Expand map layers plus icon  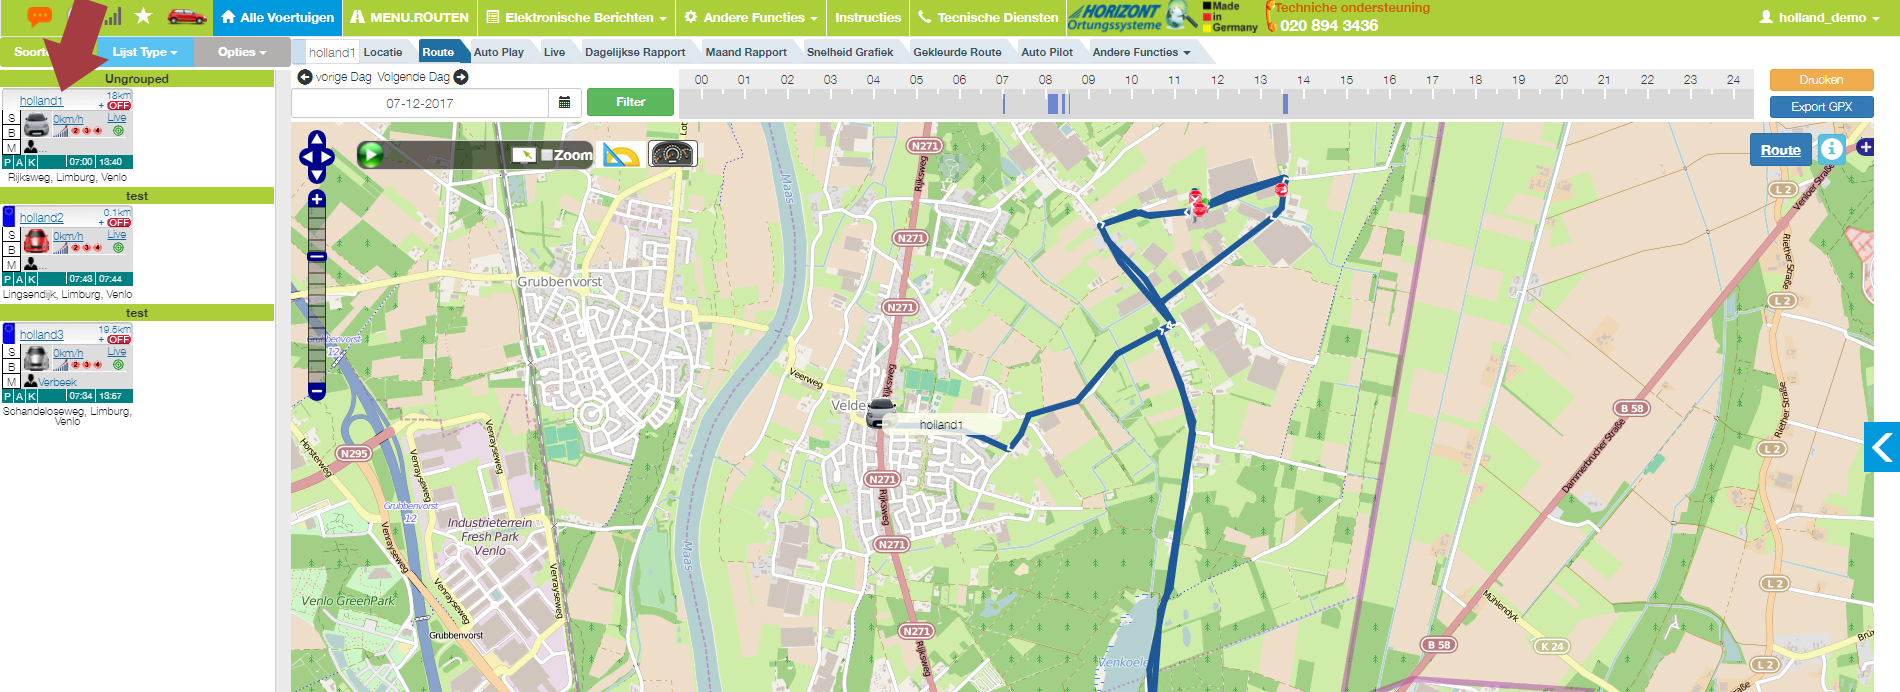(x=1865, y=147)
